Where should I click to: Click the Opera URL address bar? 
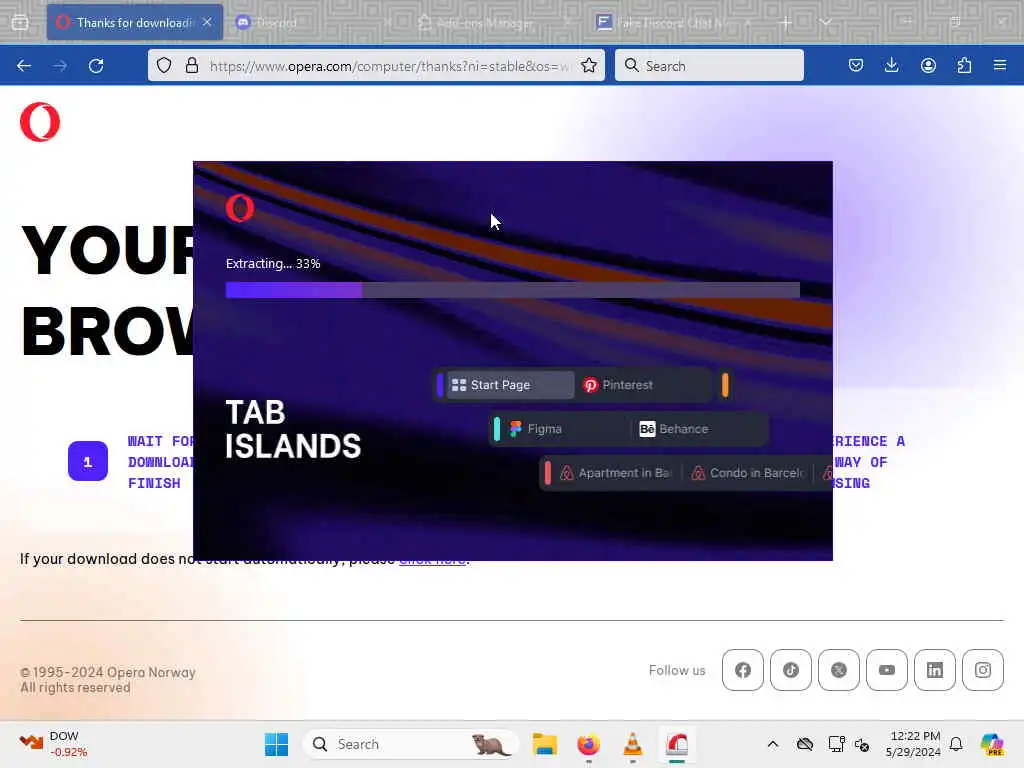click(389, 66)
